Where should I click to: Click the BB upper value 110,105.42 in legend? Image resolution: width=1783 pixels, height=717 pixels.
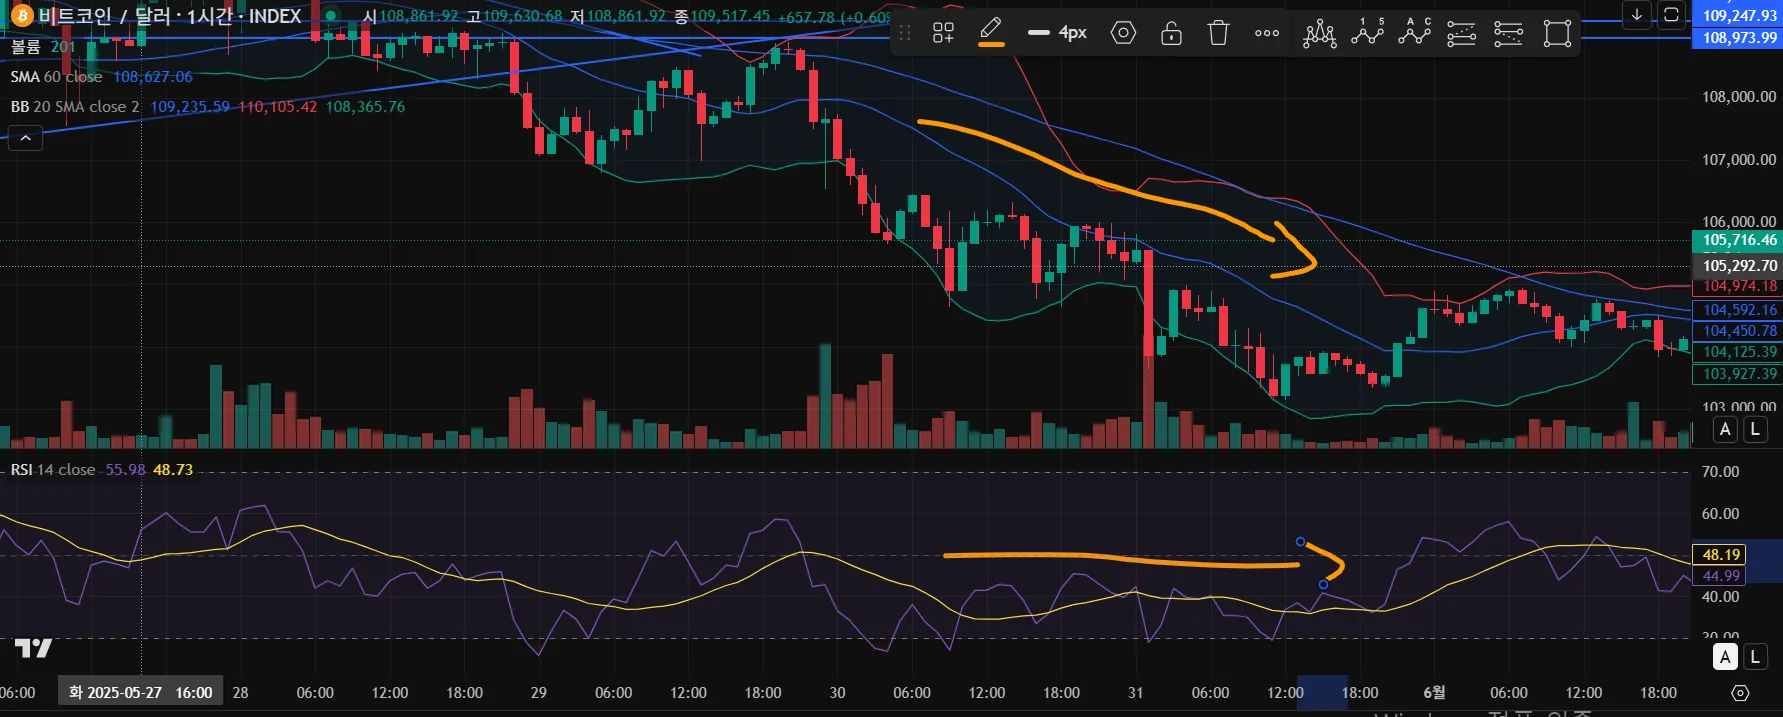tap(277, 106)
